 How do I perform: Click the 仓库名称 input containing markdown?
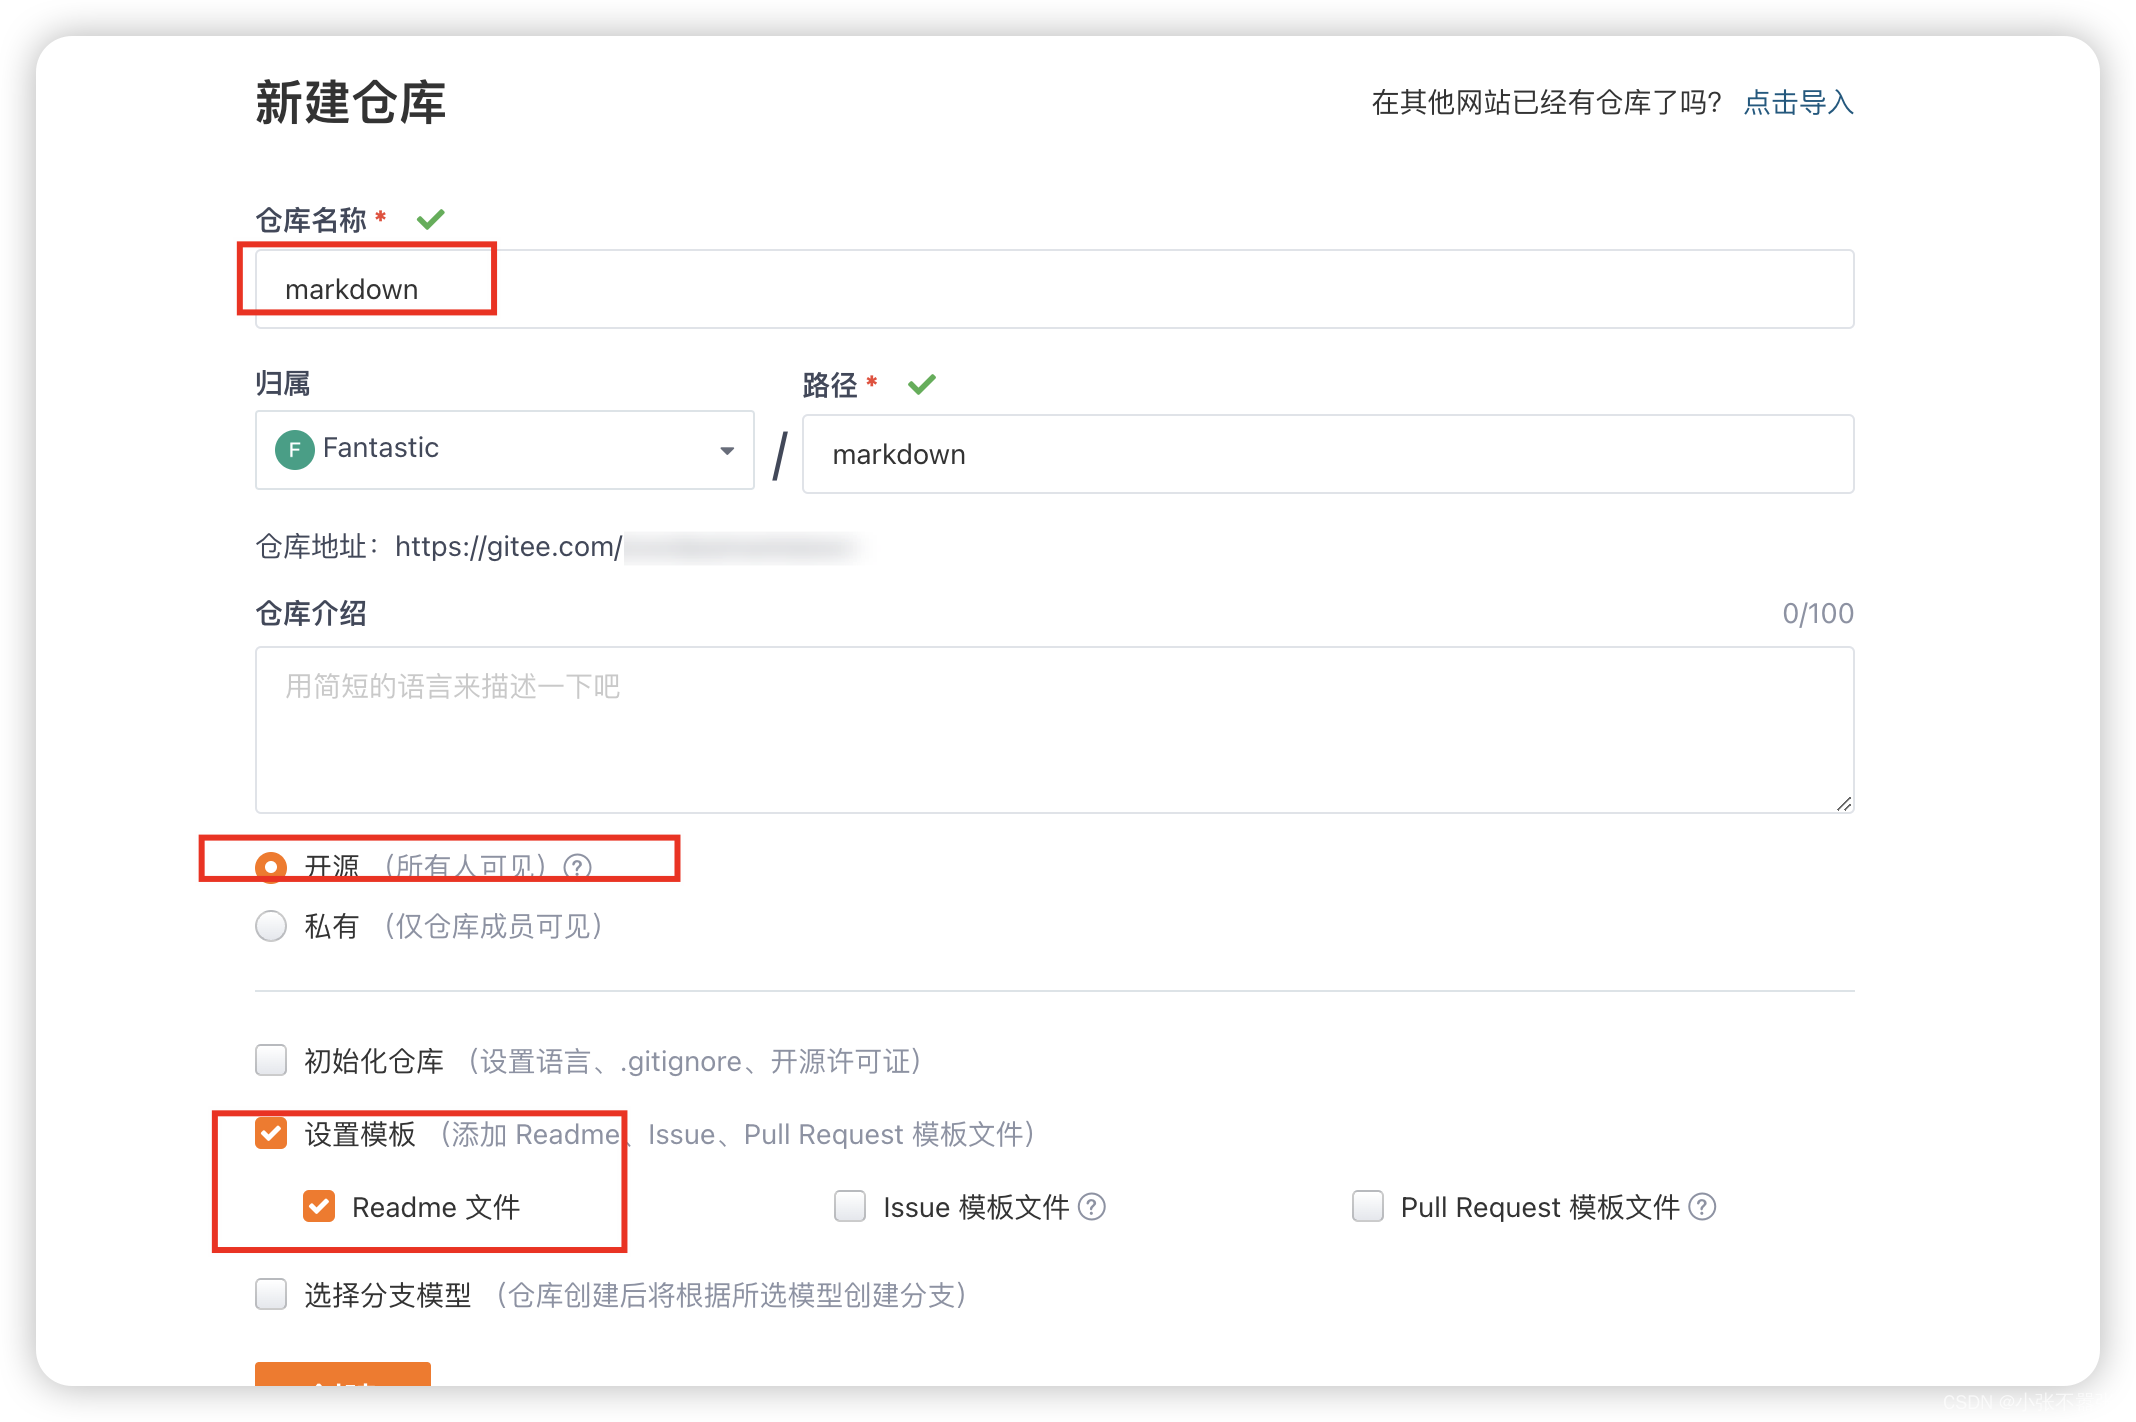pyautogui.click(x=1054, y=289)
